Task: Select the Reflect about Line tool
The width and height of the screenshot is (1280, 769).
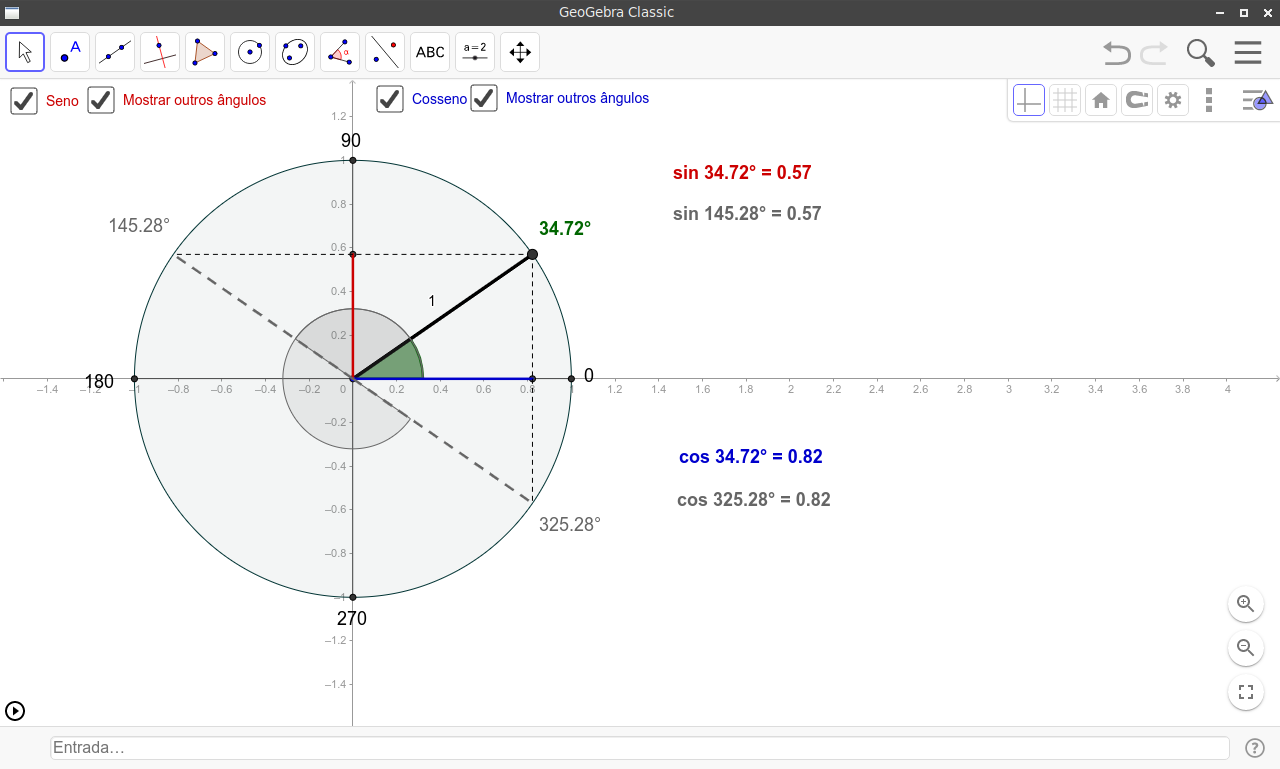Action: click(x=385, y=52)
